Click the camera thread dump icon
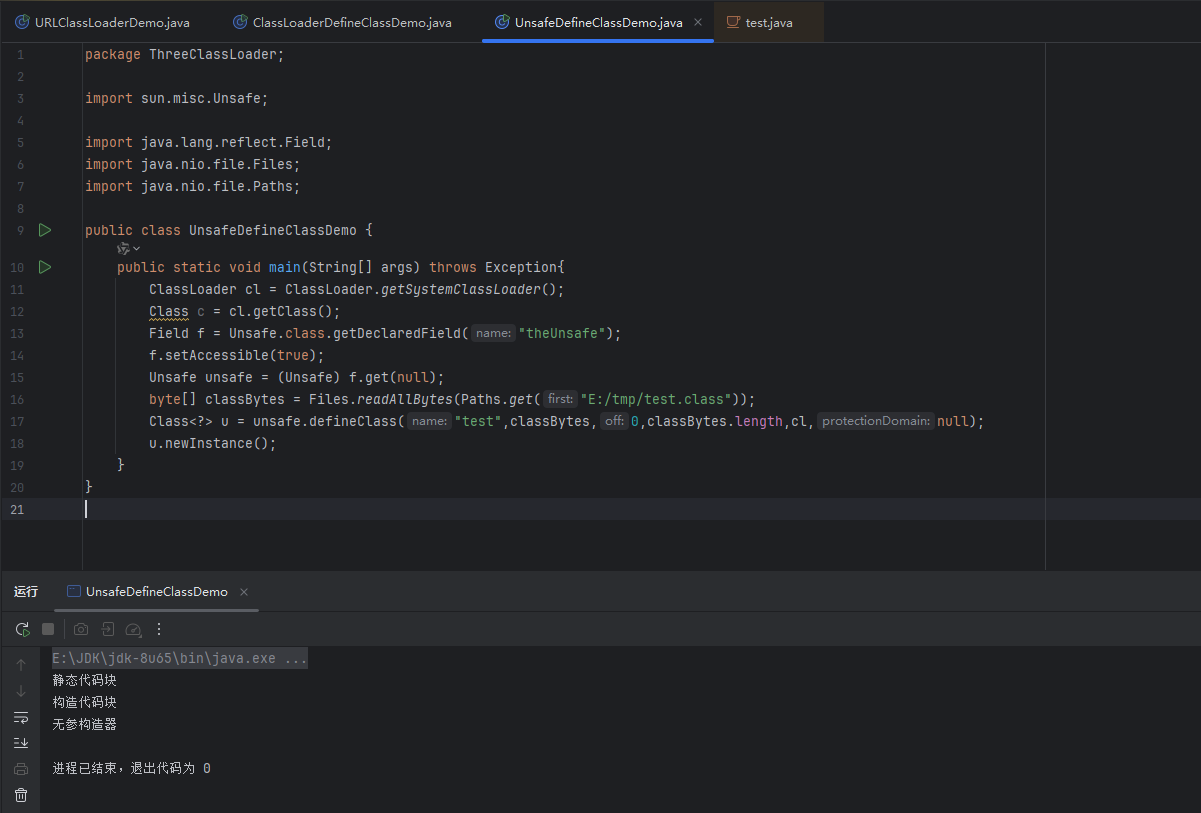1201x813 pixels. tap(81, 629)
